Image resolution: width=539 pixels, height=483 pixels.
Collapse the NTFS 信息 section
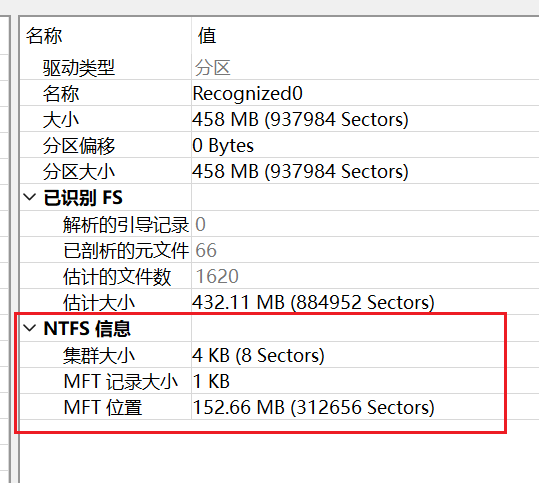click(x=30, y=328)
